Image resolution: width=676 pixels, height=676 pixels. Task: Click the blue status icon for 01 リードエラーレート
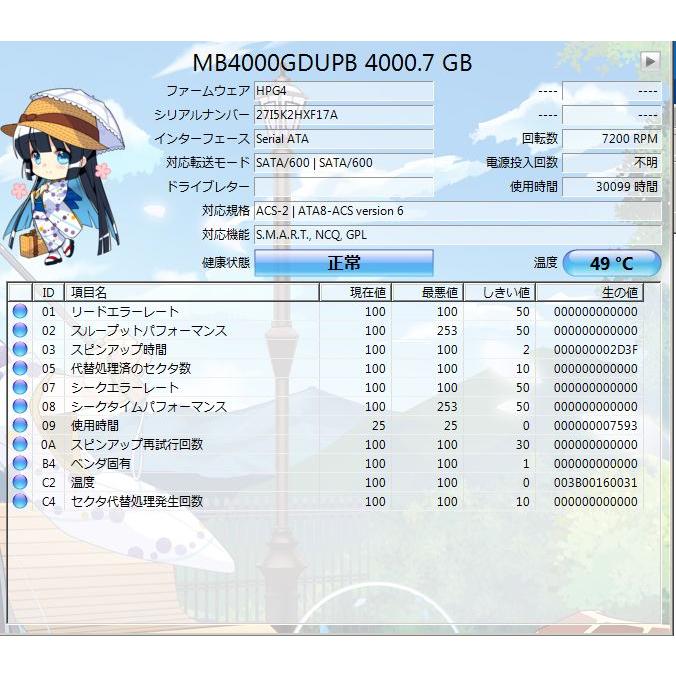(20, 311)
